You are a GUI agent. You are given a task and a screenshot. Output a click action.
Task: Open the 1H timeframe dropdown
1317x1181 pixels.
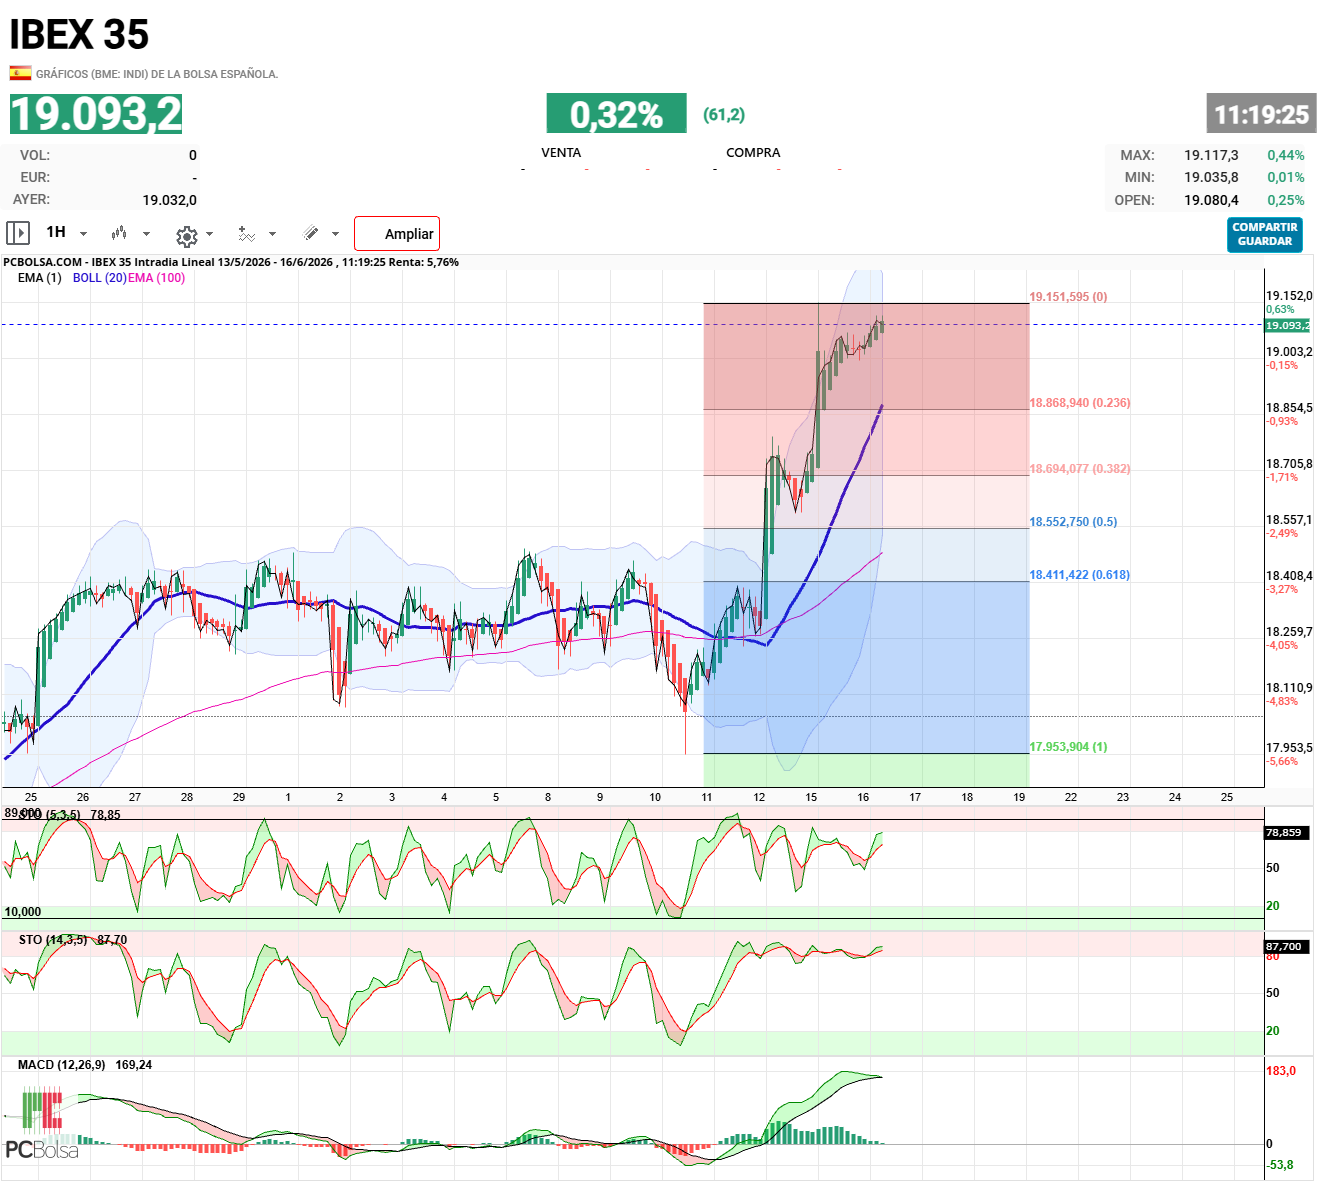point(66,232)
